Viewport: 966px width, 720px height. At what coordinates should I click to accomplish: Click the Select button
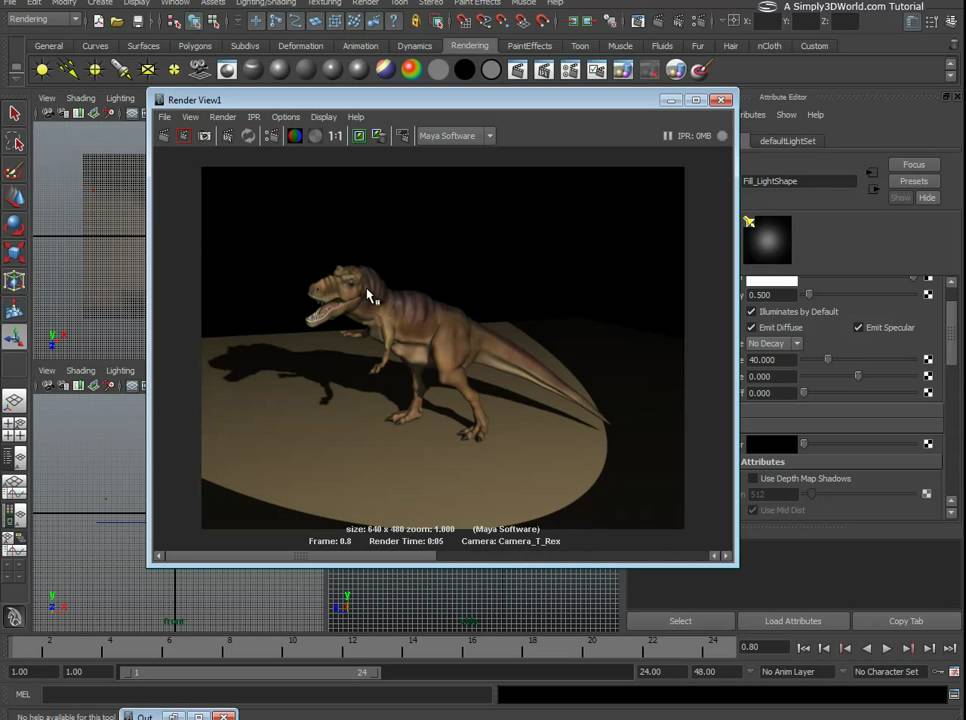680,621
